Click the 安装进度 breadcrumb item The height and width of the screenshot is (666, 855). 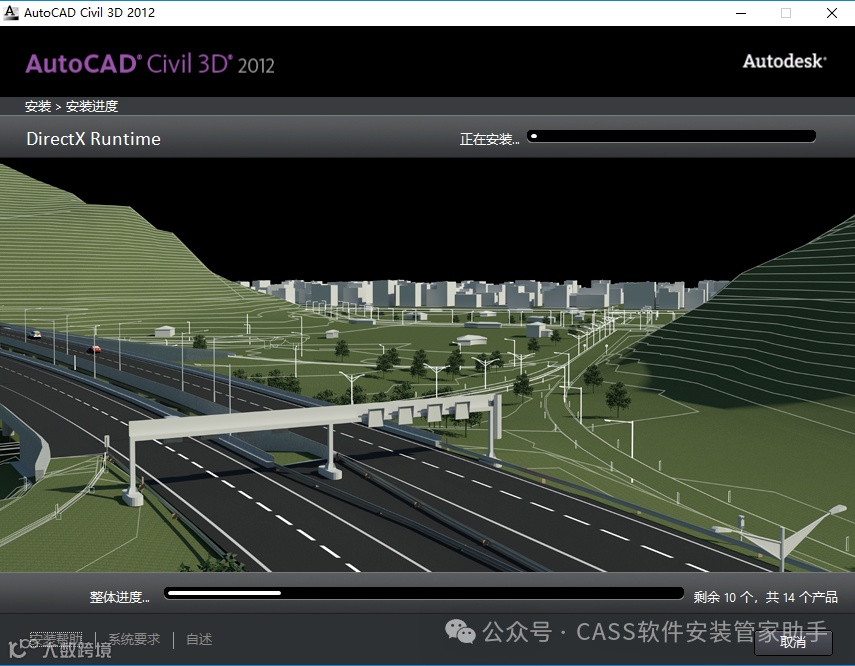[92, 106]
